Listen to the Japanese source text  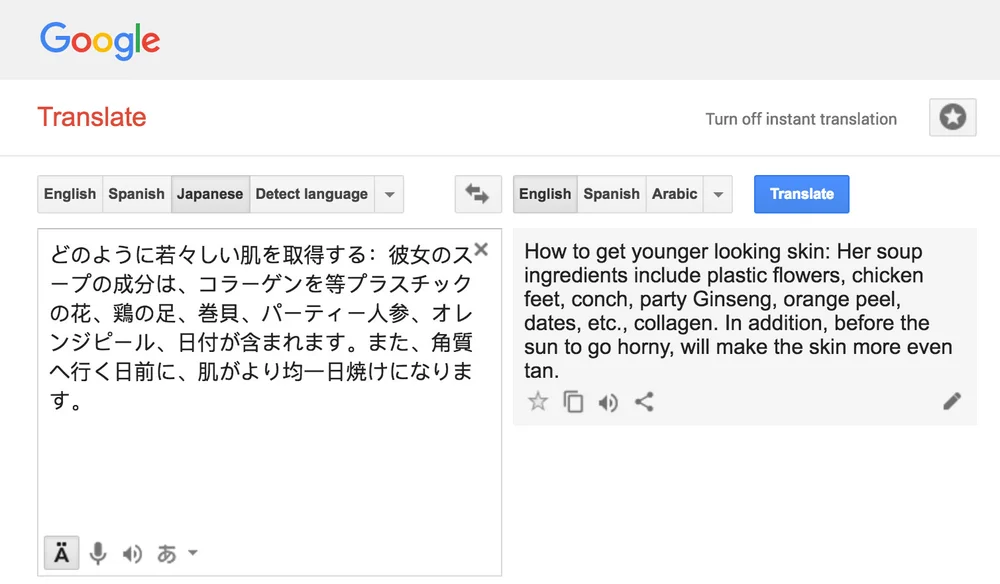(132, 553)
